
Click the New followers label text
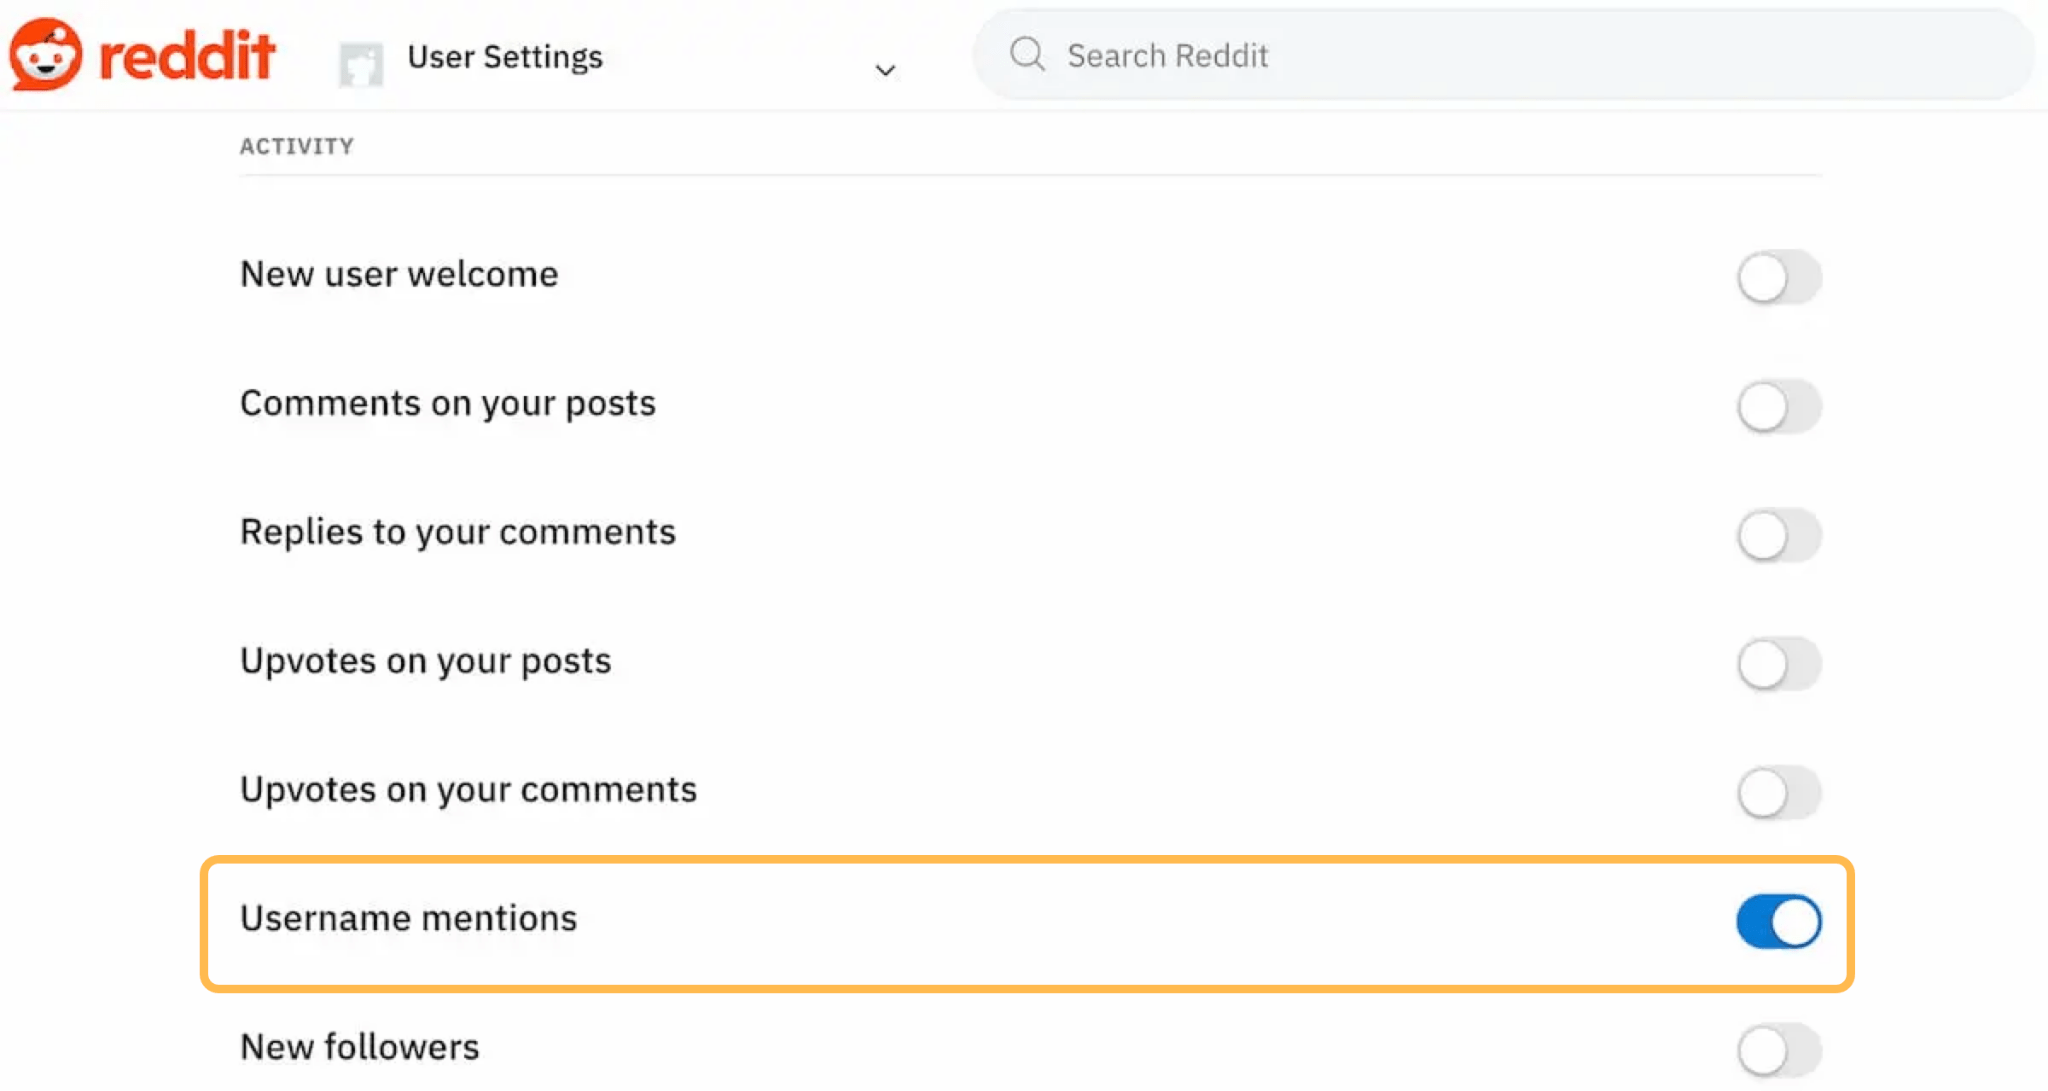358,1047
